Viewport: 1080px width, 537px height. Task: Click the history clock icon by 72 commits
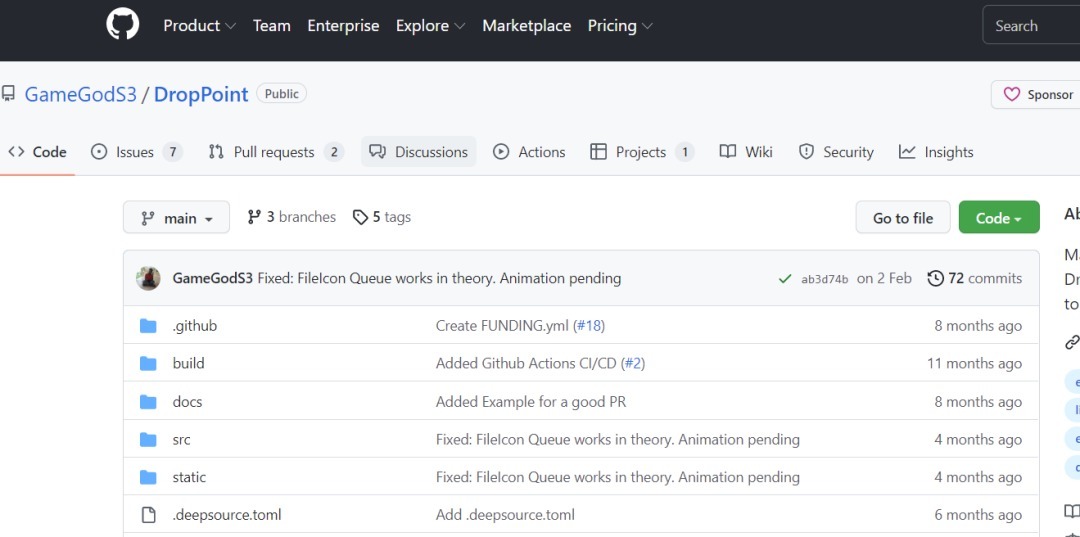[x=935, y=278]
